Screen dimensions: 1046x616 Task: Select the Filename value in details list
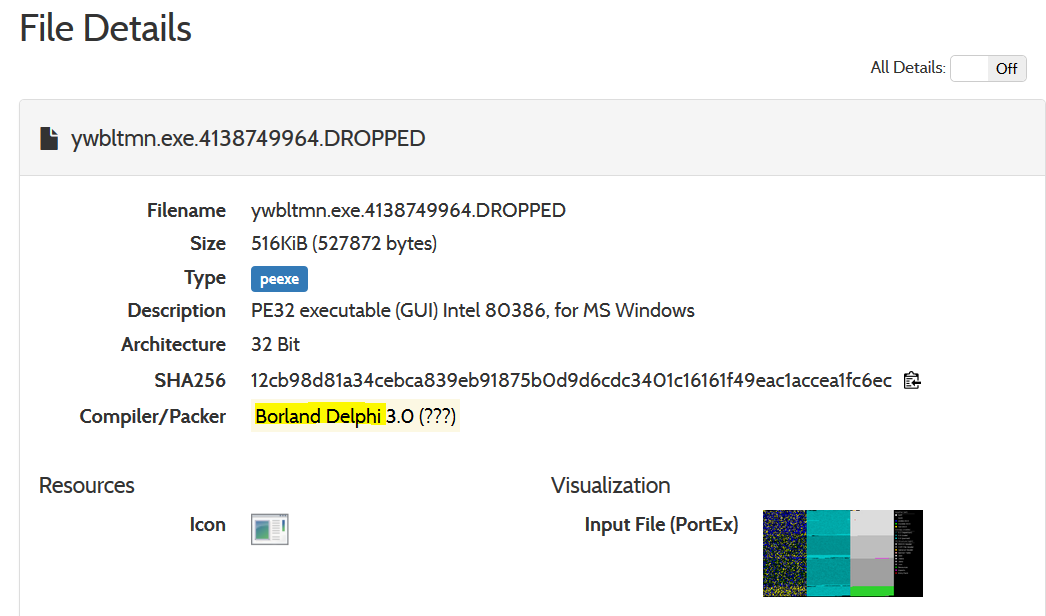tap(408, 210)
